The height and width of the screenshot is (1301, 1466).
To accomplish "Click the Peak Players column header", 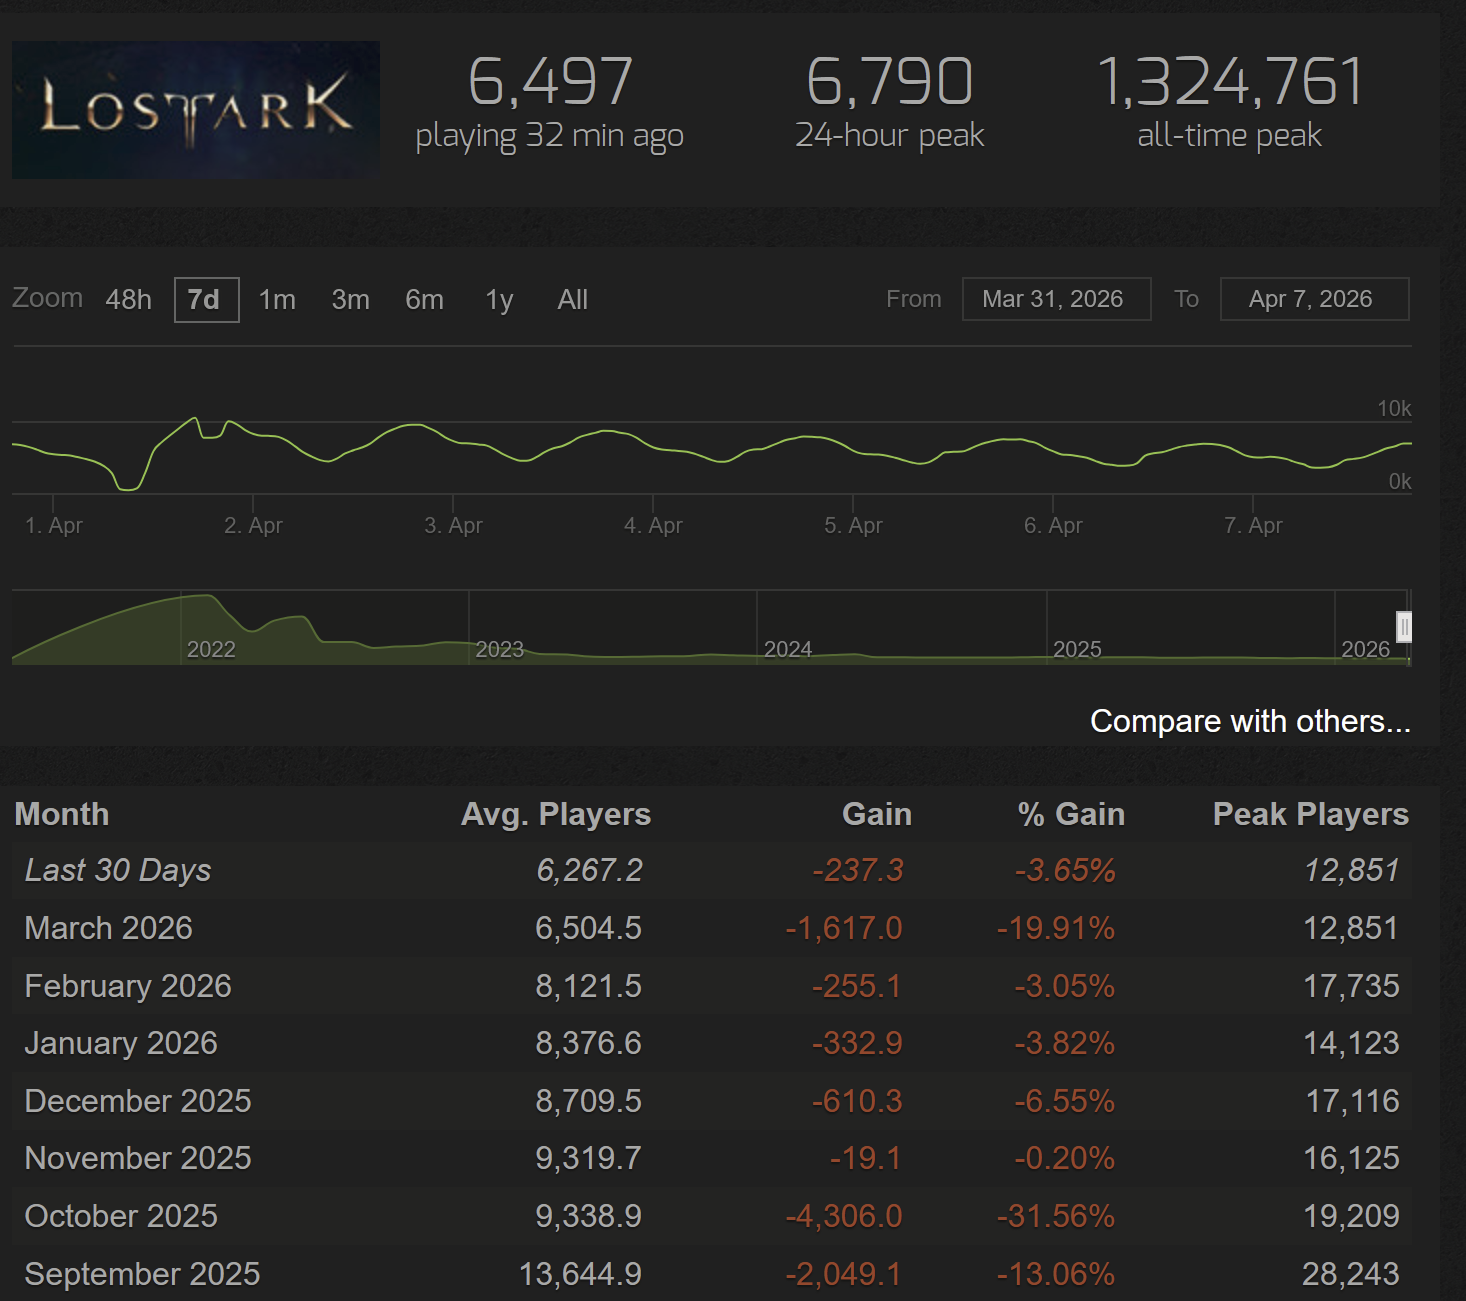I will tap(1310, 814).
